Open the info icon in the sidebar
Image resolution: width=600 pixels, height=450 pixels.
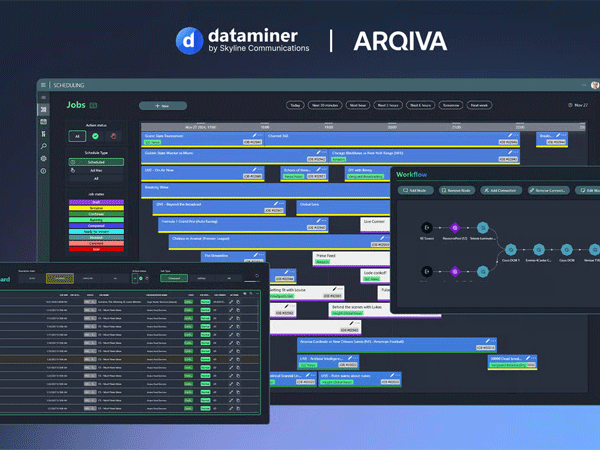pyautogui.click(x=44, y=171)
